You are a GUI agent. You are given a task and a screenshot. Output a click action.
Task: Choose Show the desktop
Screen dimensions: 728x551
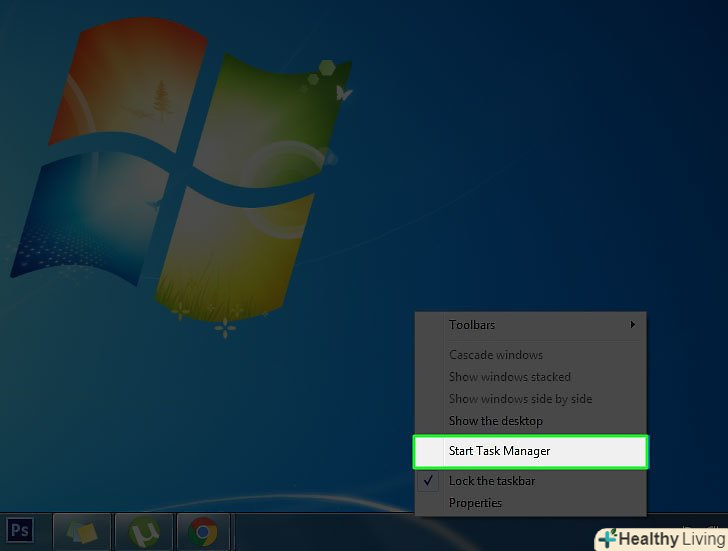pyautogui.click(x=530, y=421)
